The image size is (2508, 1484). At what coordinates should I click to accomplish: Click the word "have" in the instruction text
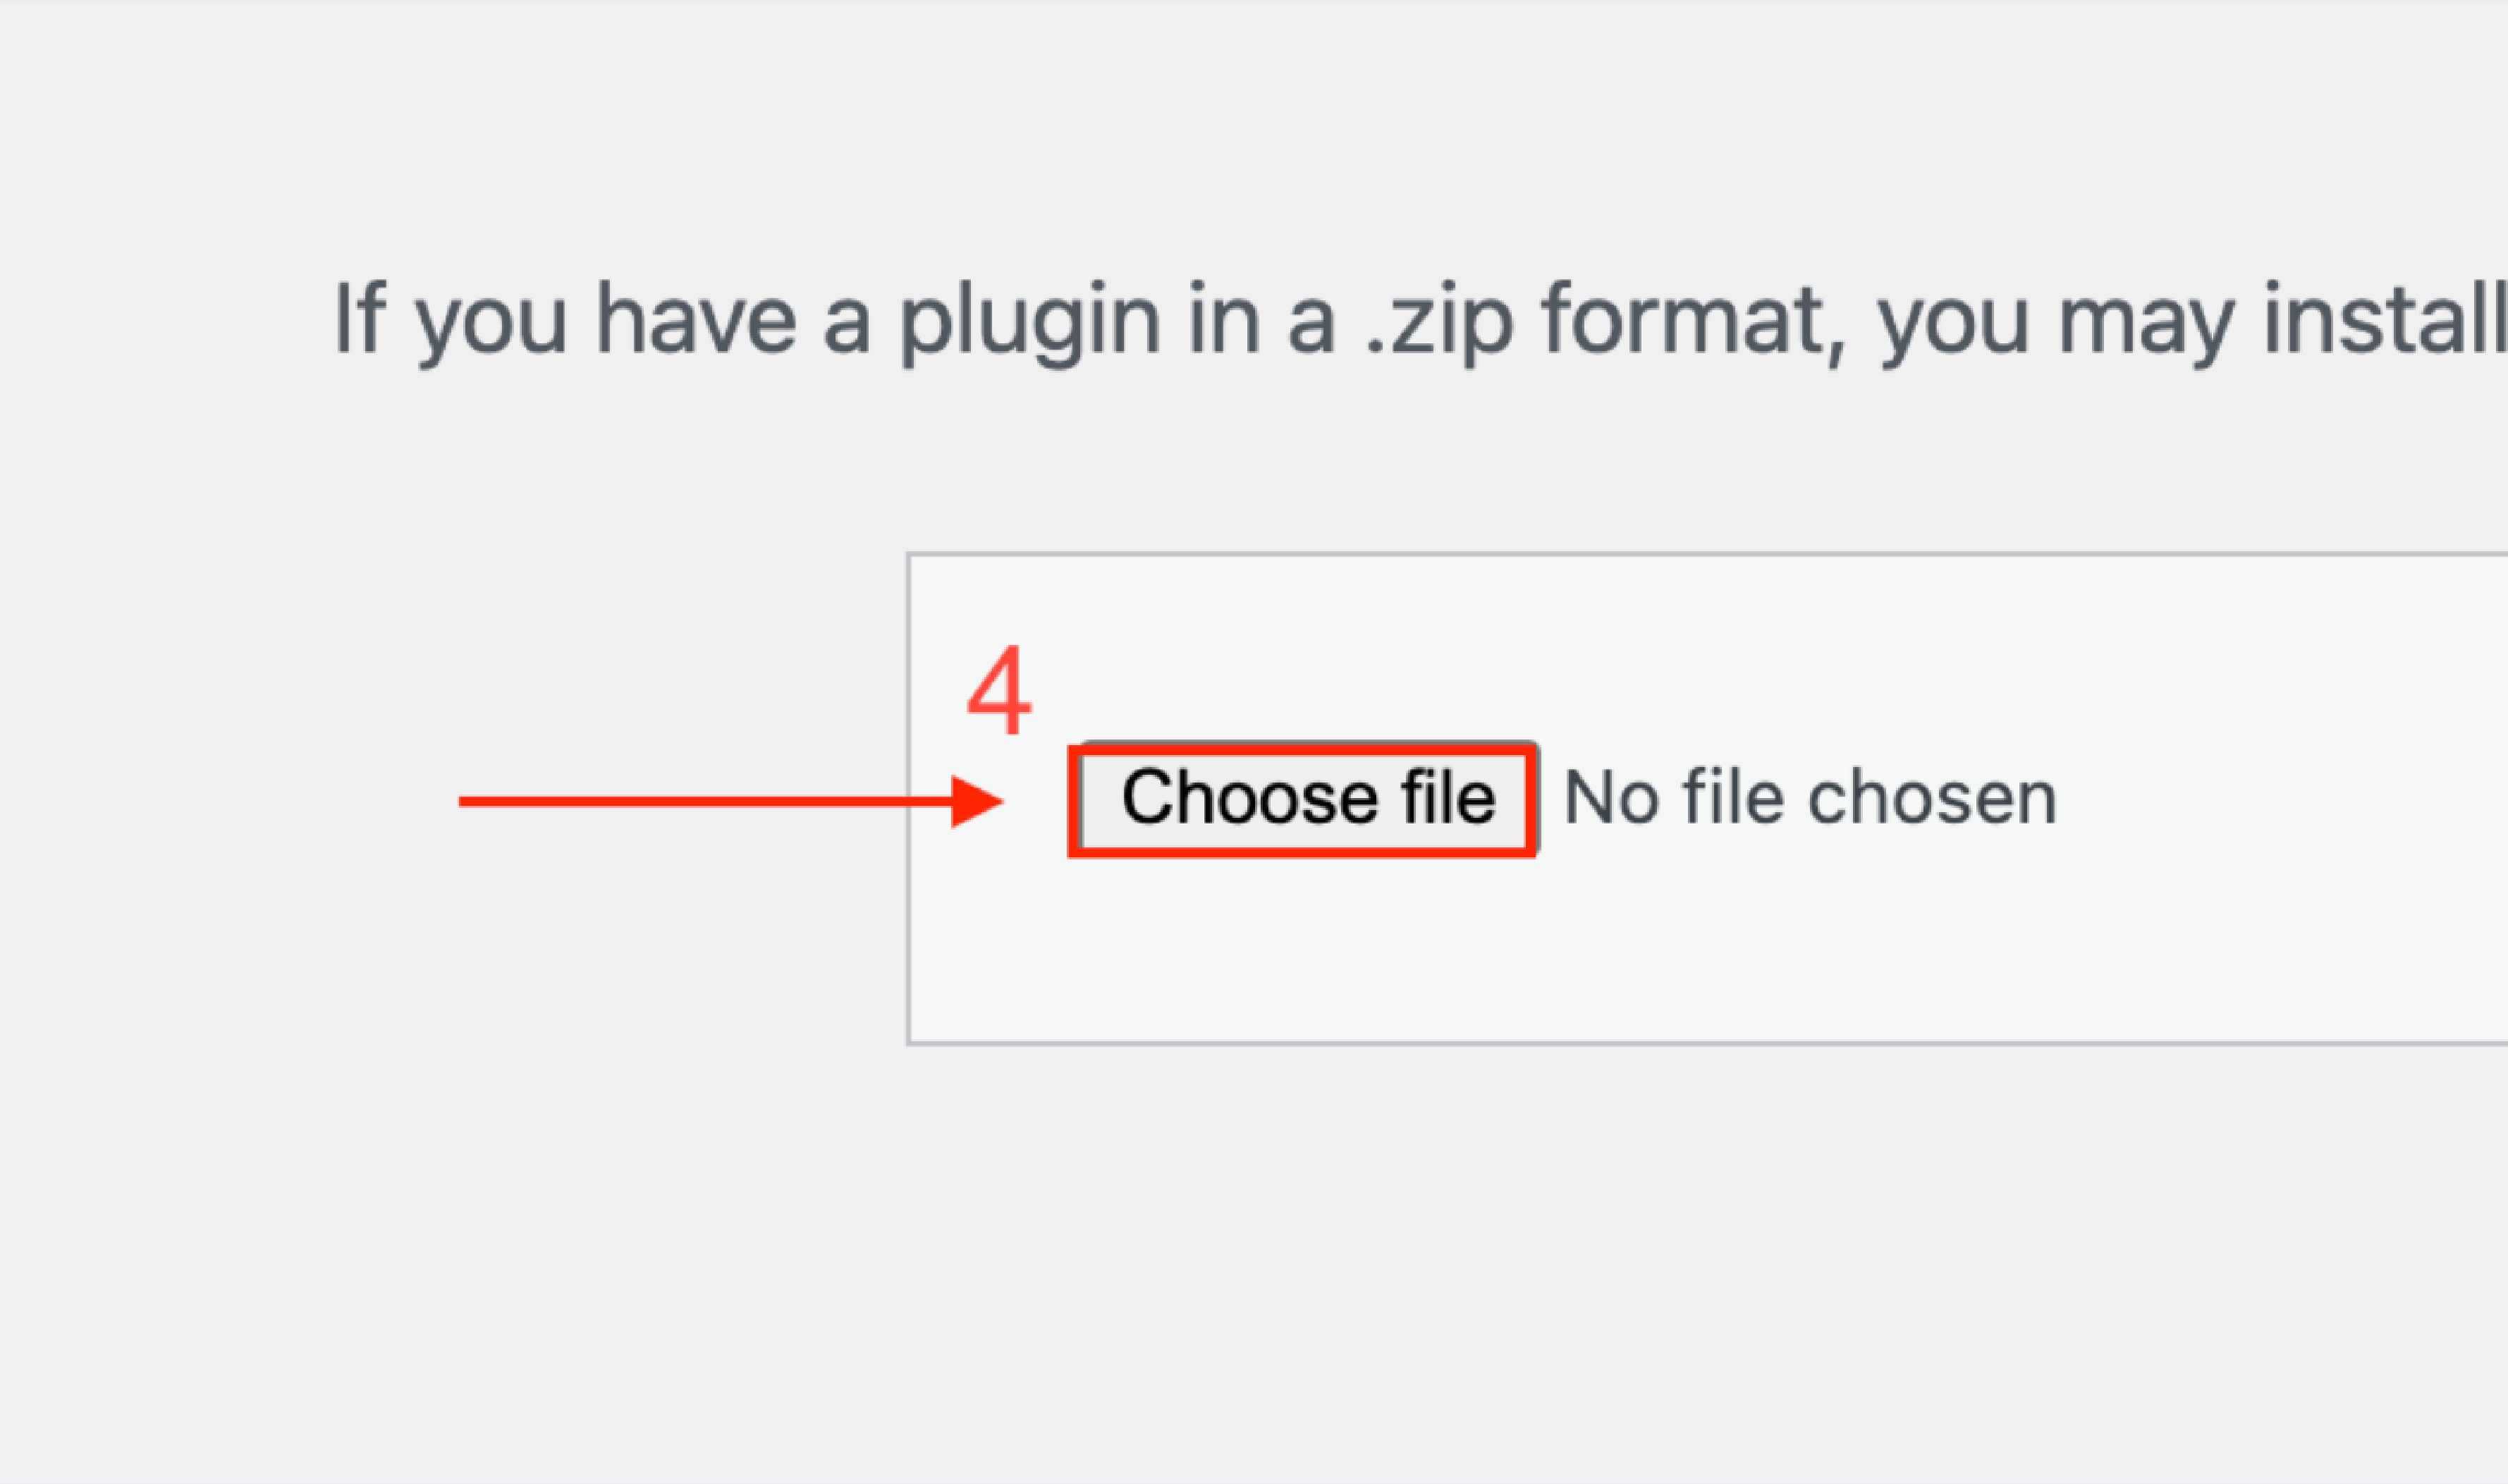click(696, 320)
